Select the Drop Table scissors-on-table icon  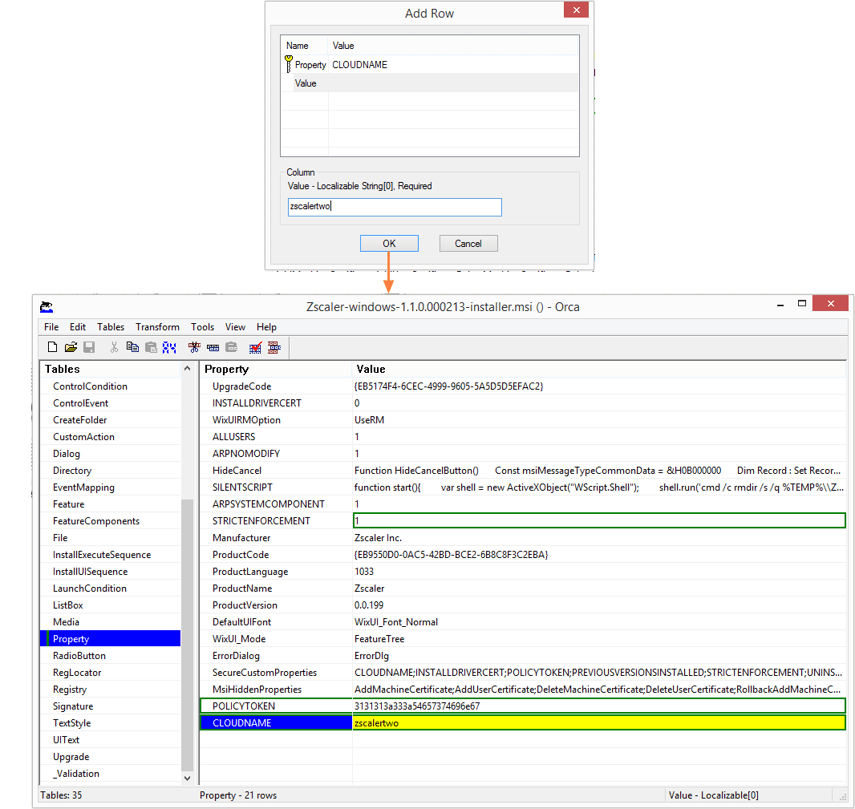click(x=195, y=347)
